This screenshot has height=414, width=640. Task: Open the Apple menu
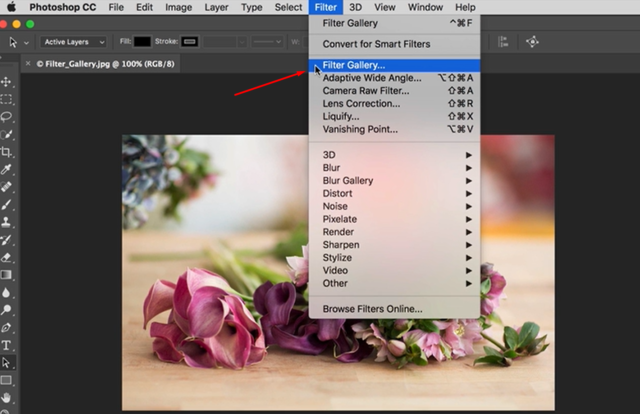pyautogui.click(x=11, y=7)
